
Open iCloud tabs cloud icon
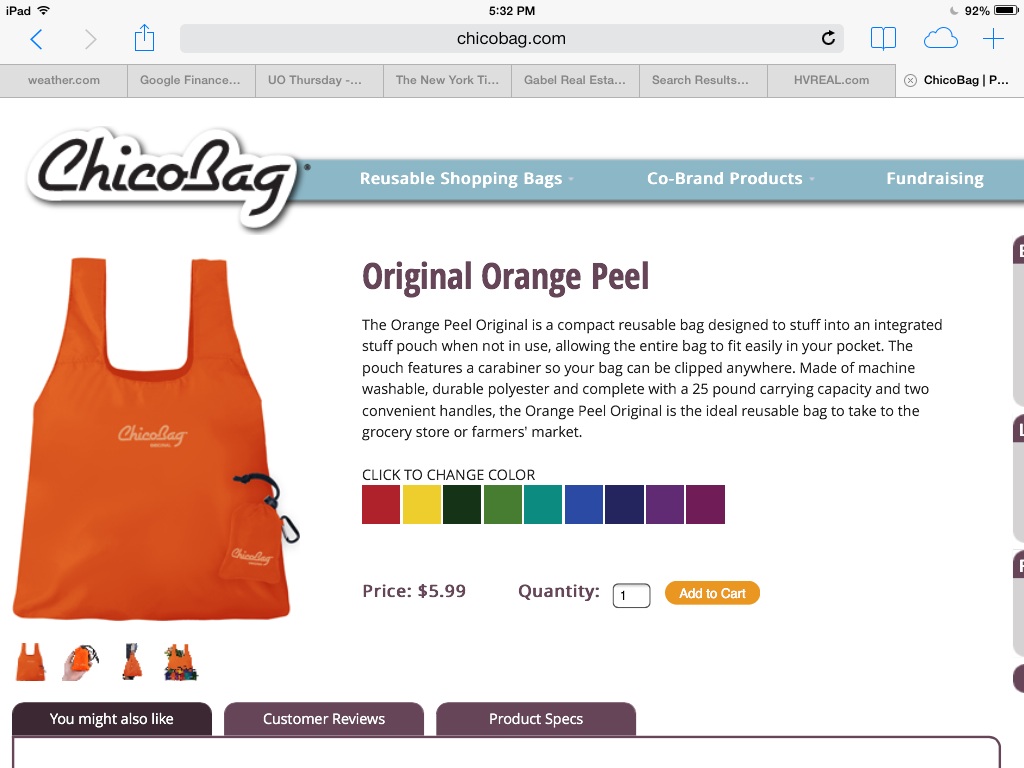pos(940,39)
